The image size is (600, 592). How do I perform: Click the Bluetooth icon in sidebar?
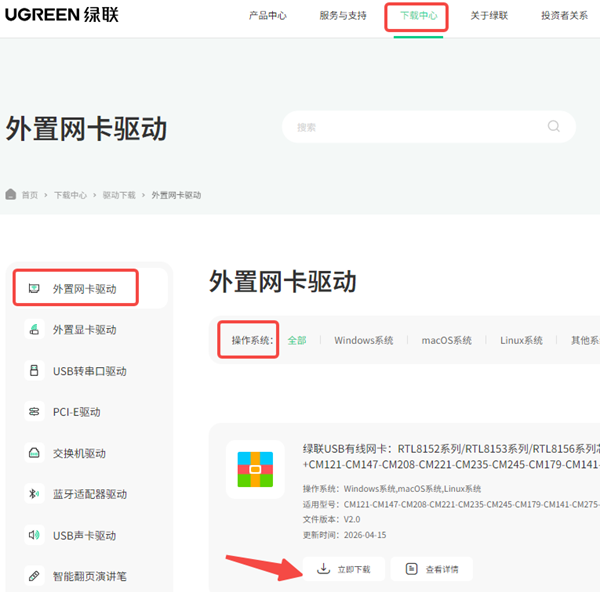34,494
